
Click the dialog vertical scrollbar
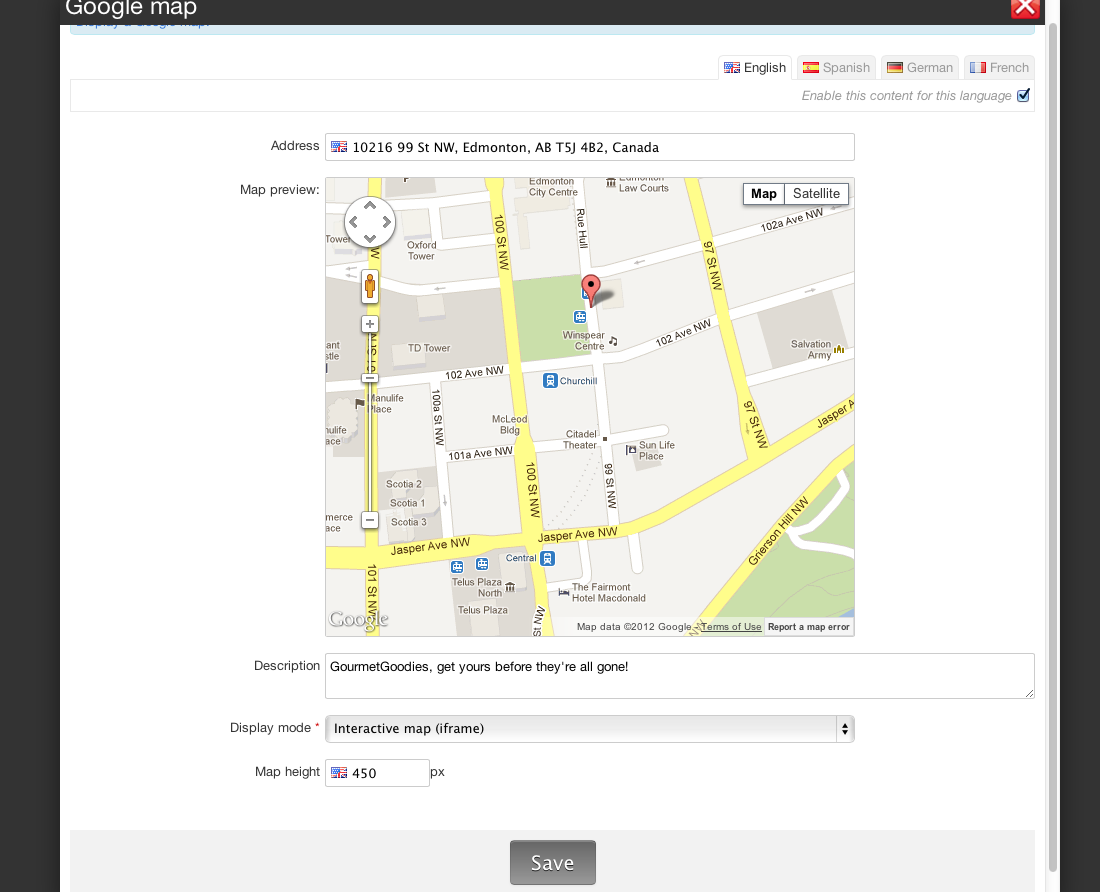pos(1052,449)
